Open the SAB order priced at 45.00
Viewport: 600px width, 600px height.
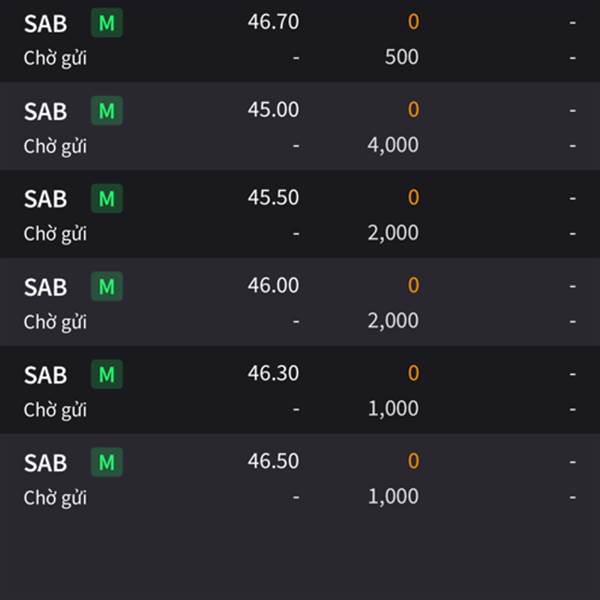pos(300,126)
